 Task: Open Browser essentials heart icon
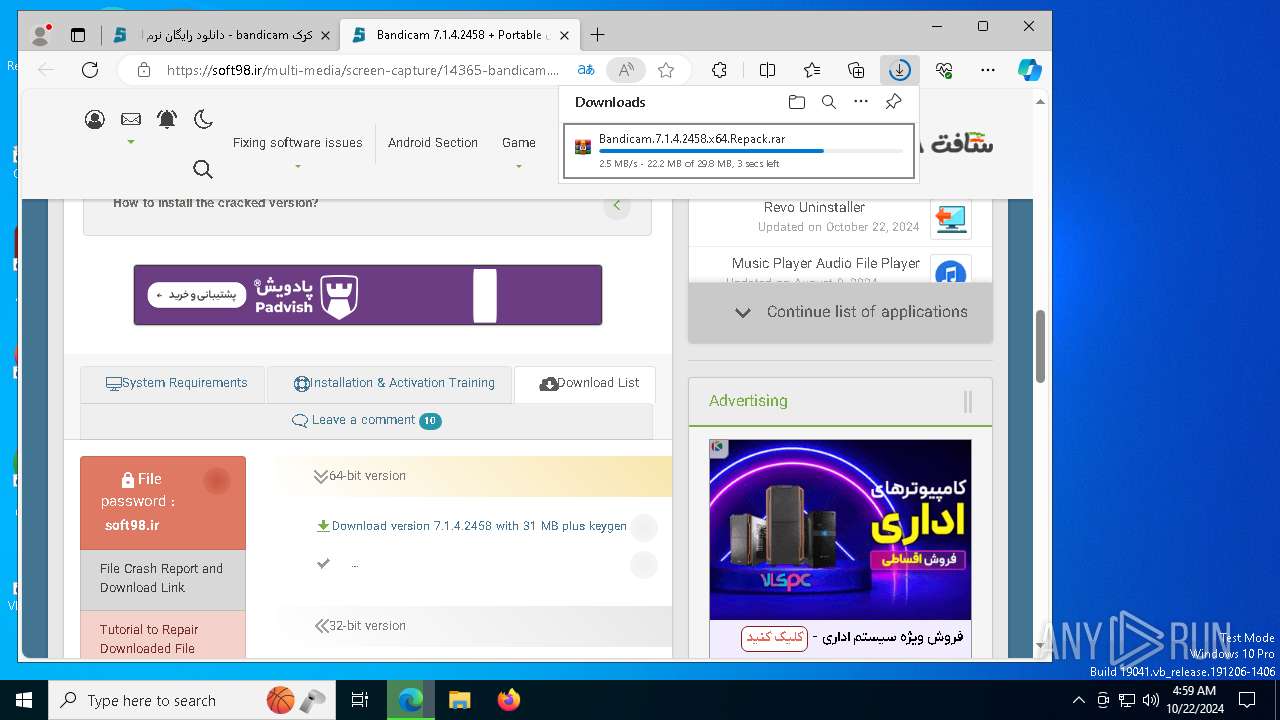944,70
